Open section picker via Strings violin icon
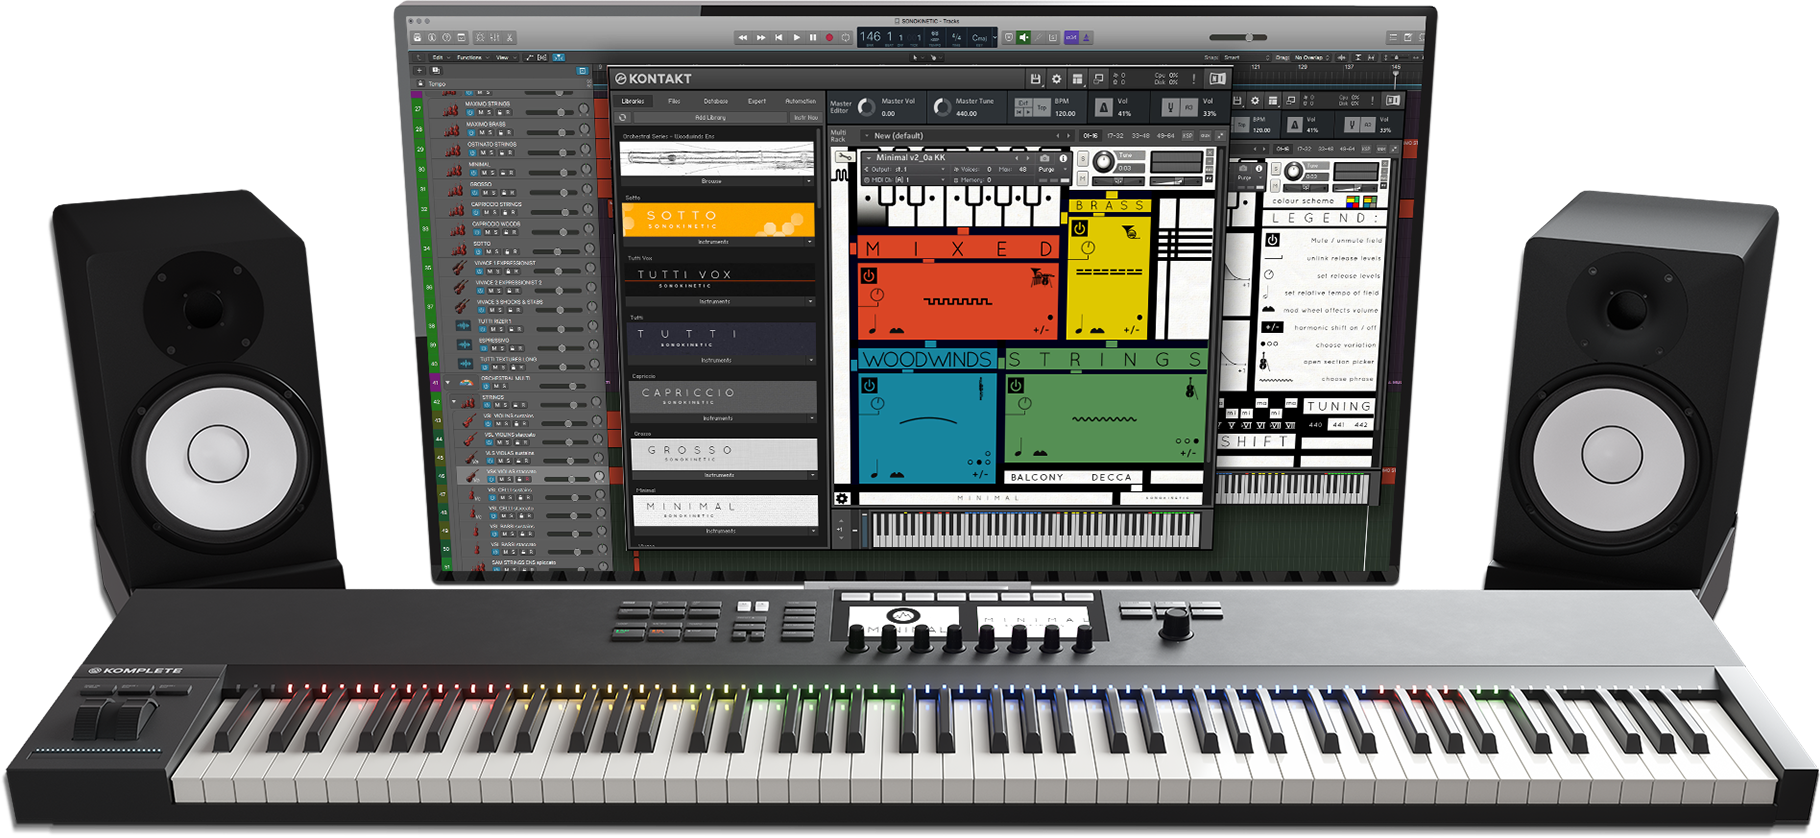The width and height of the screenshot is (1820, 838). [1191, 388]
